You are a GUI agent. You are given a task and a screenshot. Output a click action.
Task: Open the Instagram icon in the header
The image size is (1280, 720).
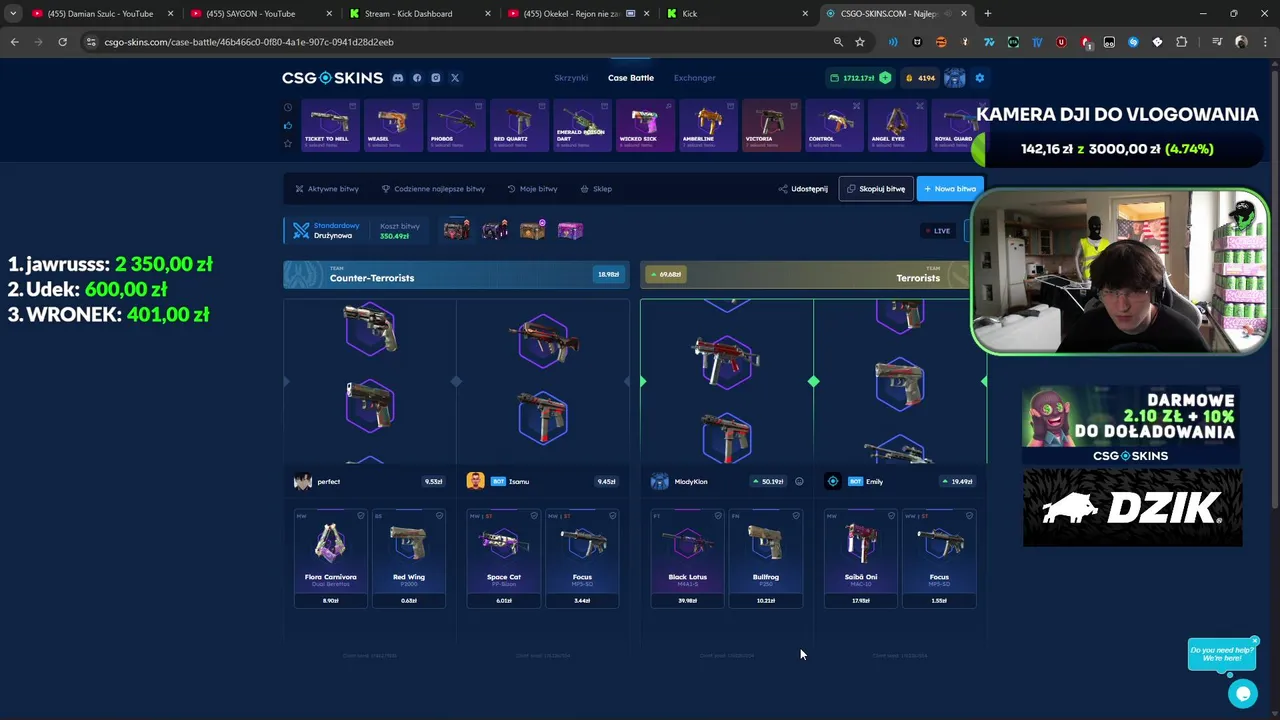[436, 78]
